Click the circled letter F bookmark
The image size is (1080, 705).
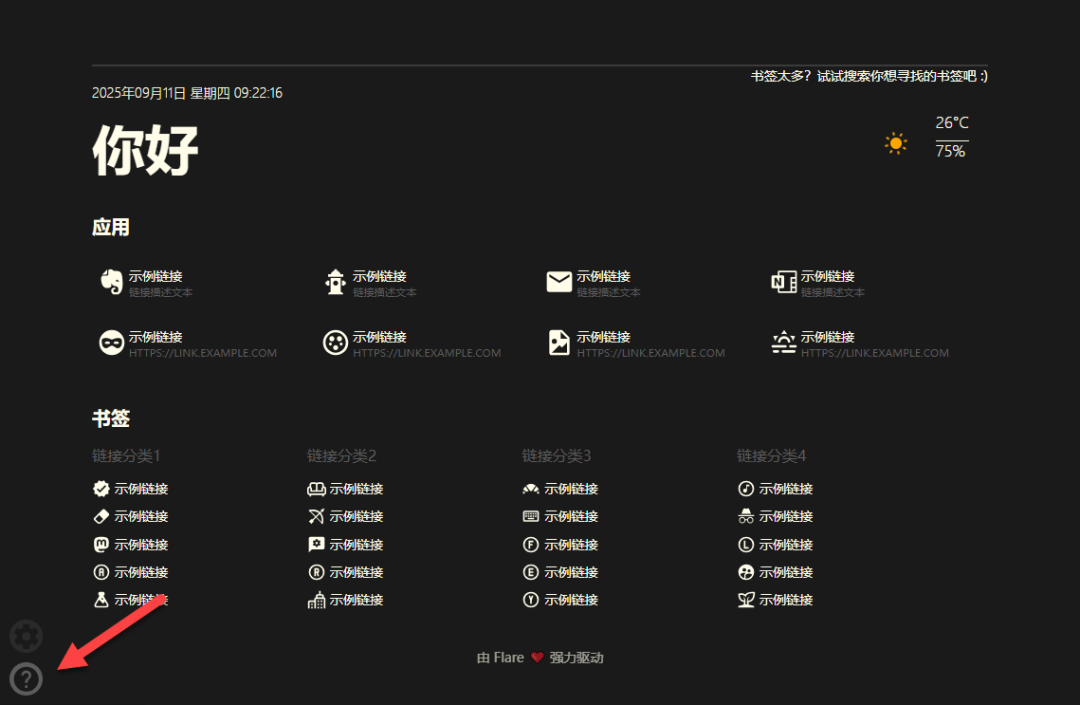[x=561, y=545]
